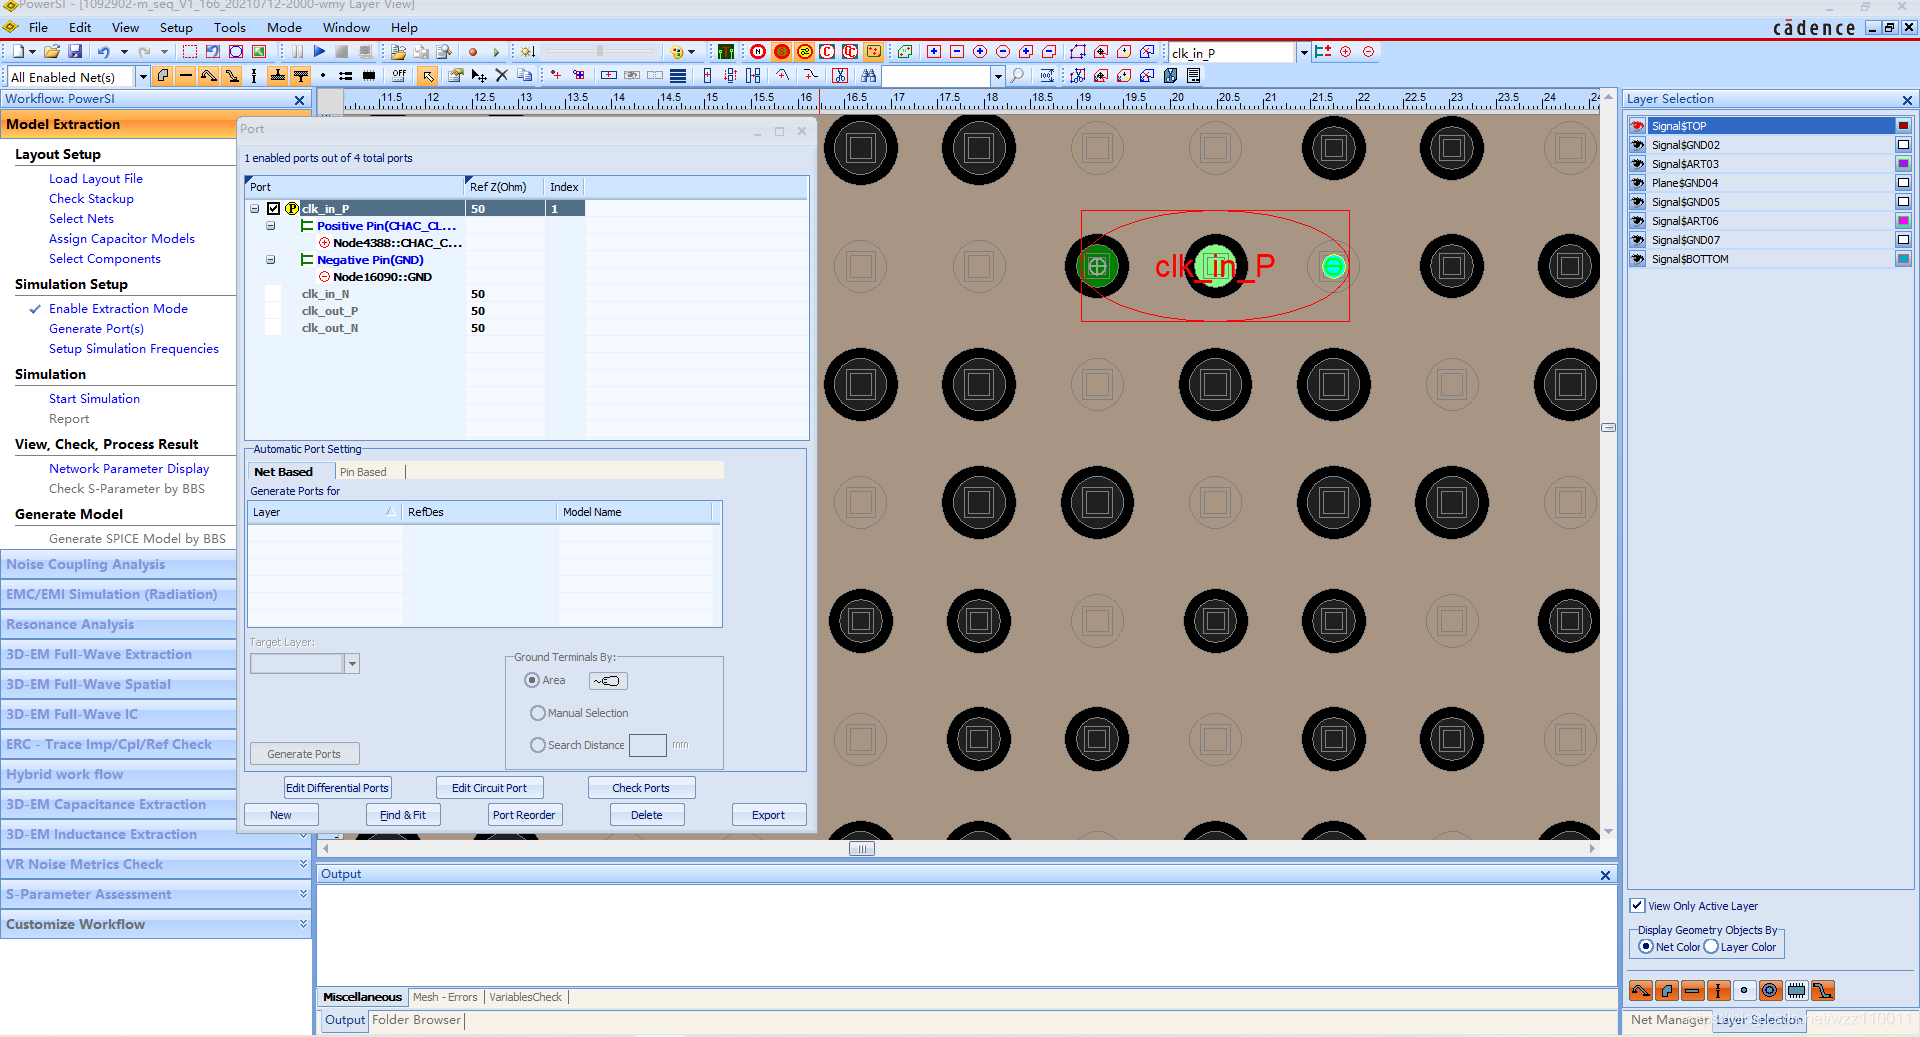Image resolution: width=1920 pixels, height=1037 pixels.
Task: Open the binoculars find icon
Action: 868,76
